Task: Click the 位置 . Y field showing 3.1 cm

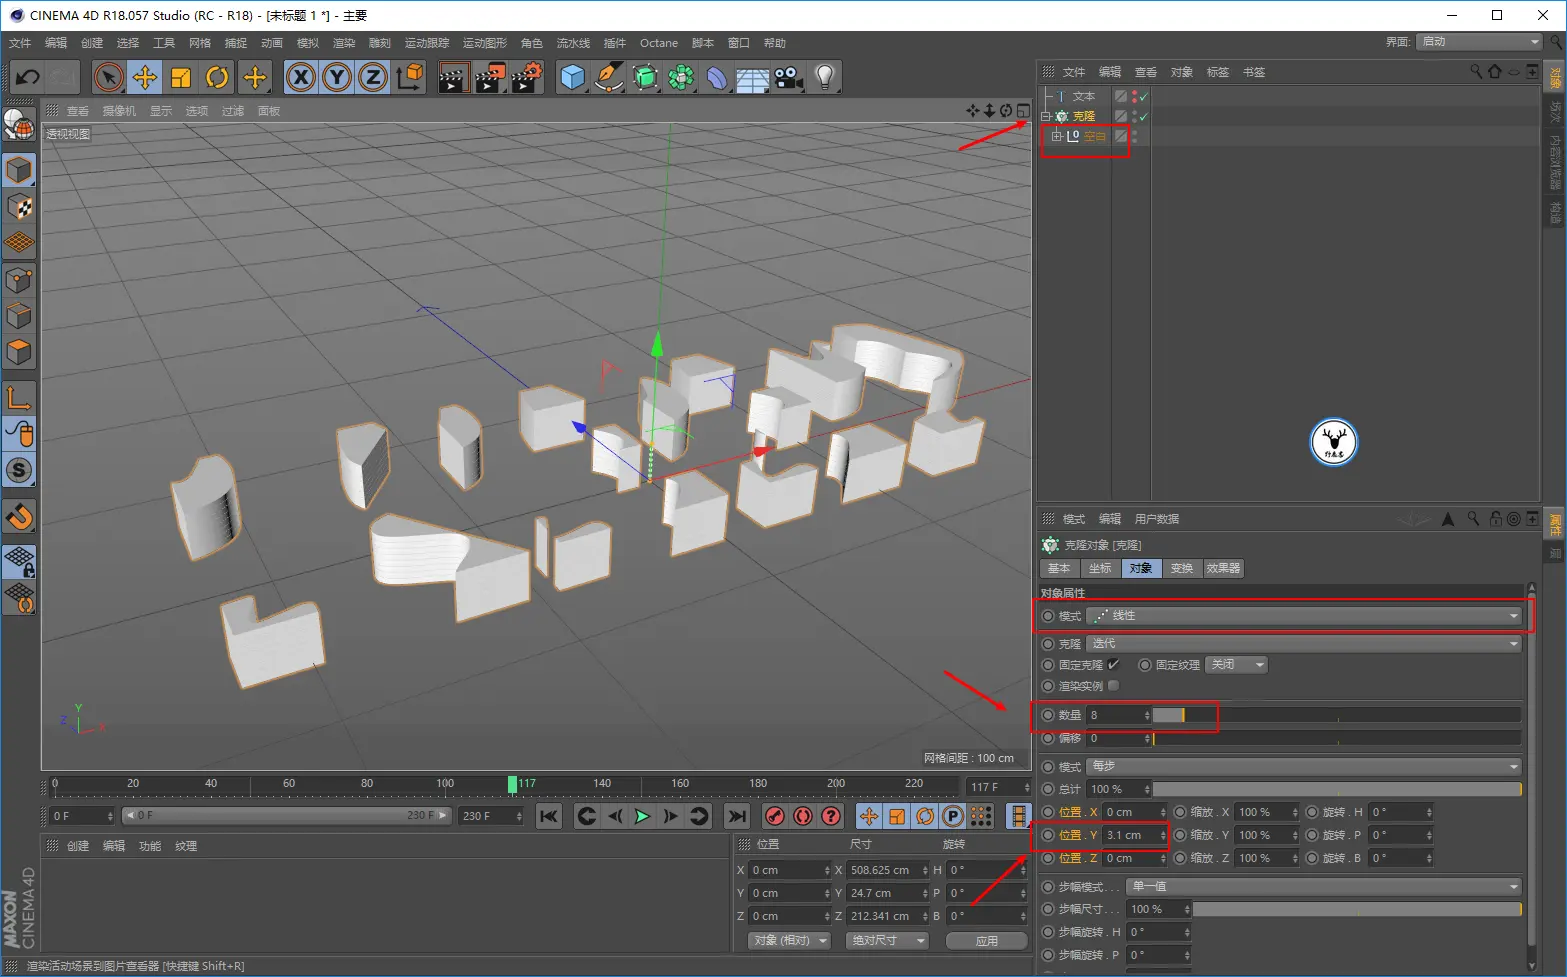Action: click(x=1135, y=835)
